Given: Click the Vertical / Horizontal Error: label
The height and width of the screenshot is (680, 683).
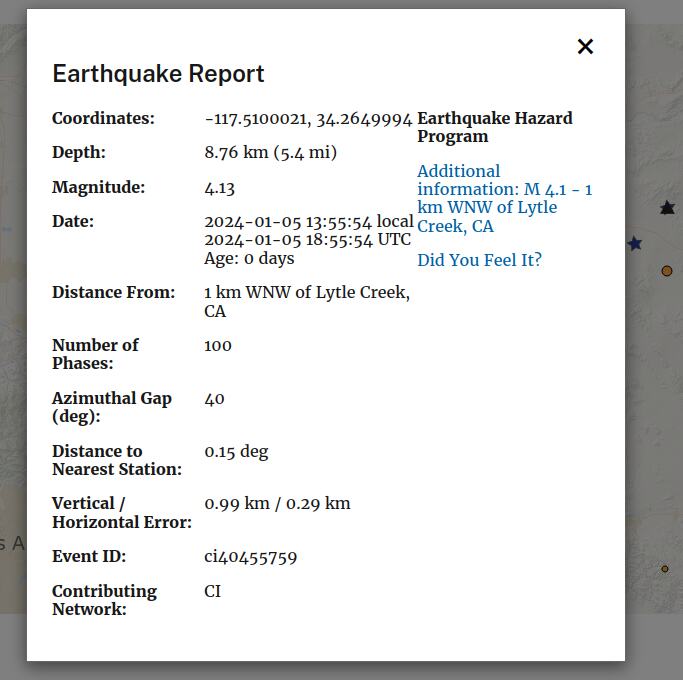Looking at the screenshot, I should pyautogui.click(x=122, y=513).
